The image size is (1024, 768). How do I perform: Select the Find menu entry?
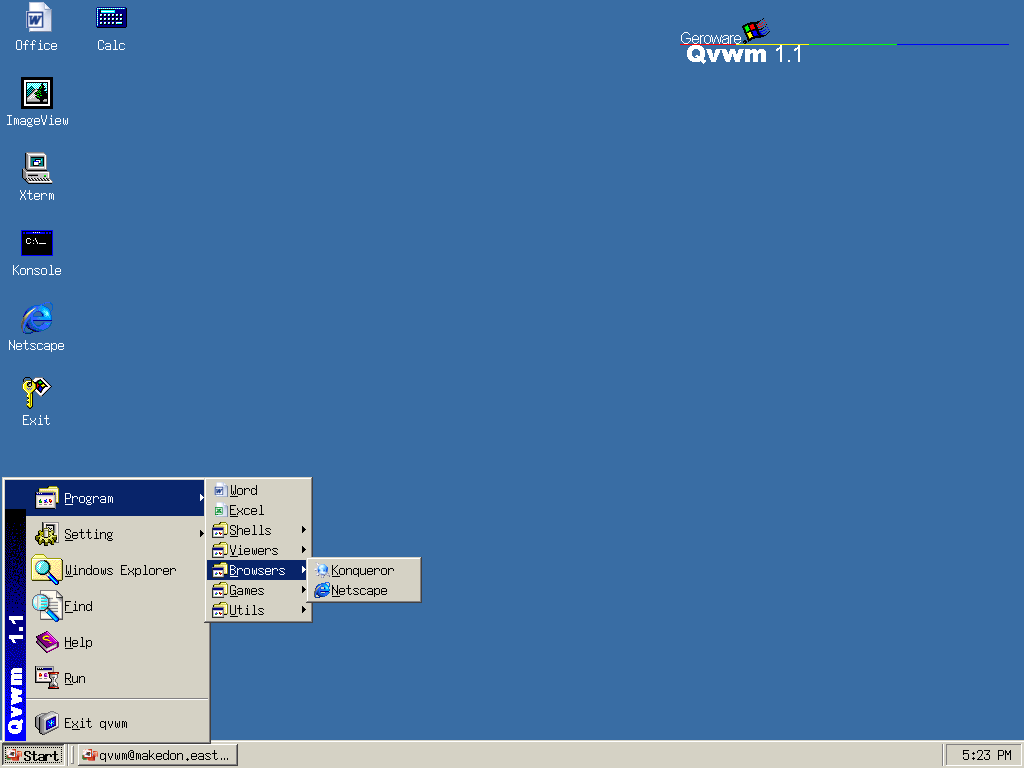coord(116,606)
